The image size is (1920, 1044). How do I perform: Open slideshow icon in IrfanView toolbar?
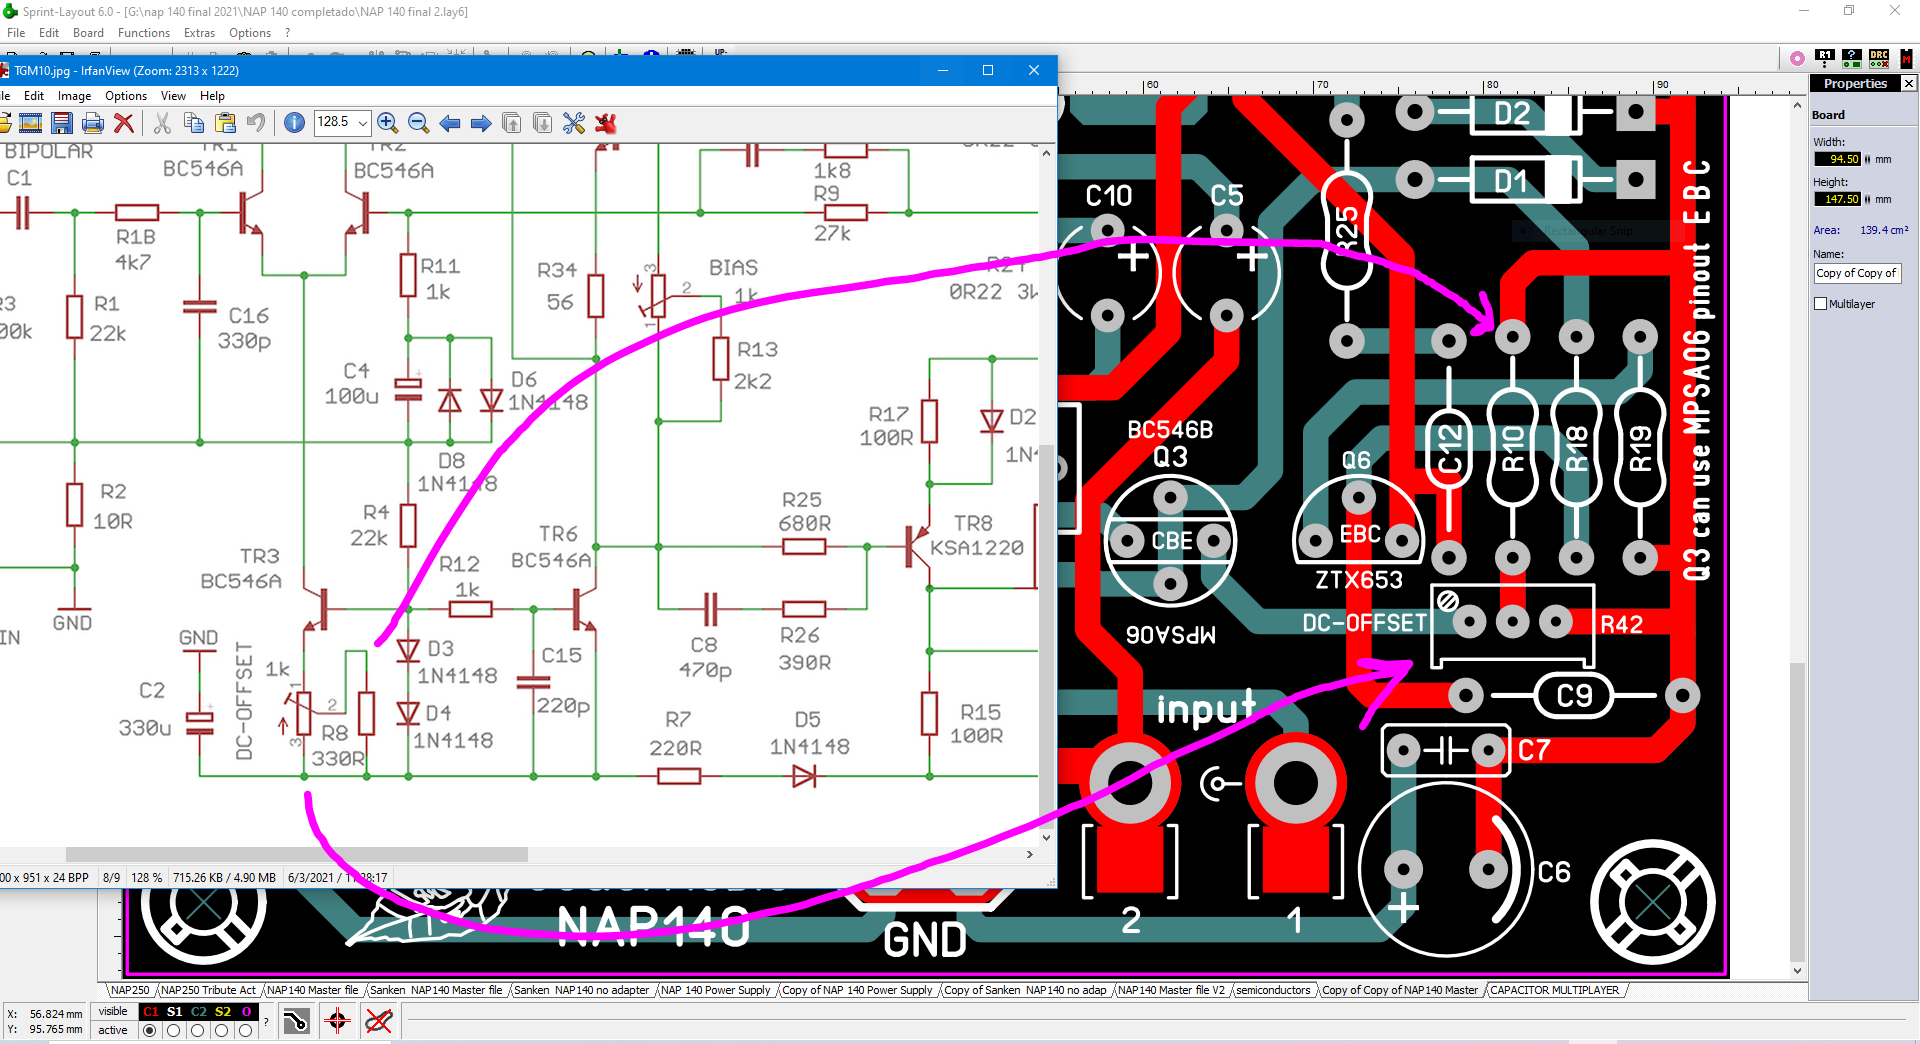[31, 123]
